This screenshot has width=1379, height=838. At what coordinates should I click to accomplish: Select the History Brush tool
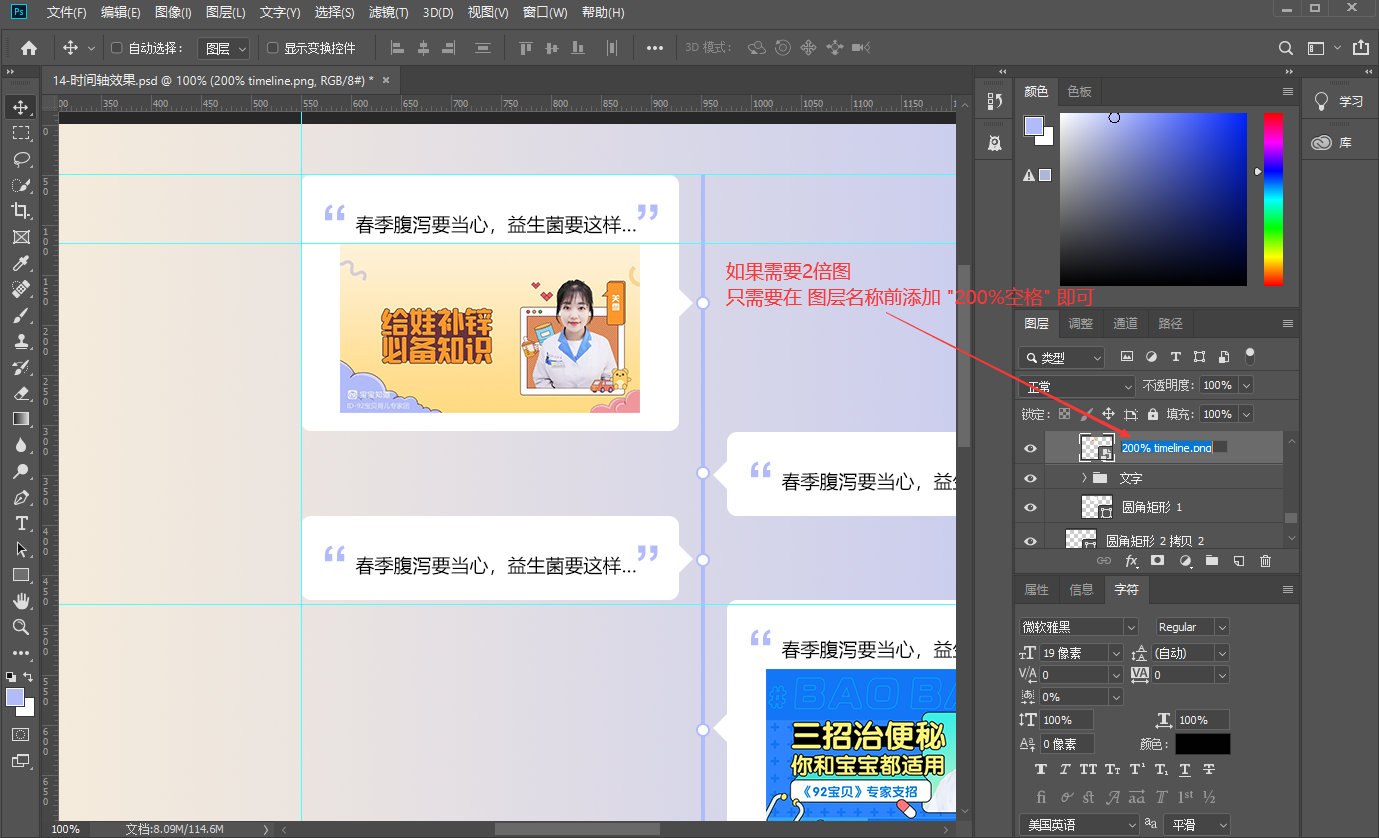(20, 367)
